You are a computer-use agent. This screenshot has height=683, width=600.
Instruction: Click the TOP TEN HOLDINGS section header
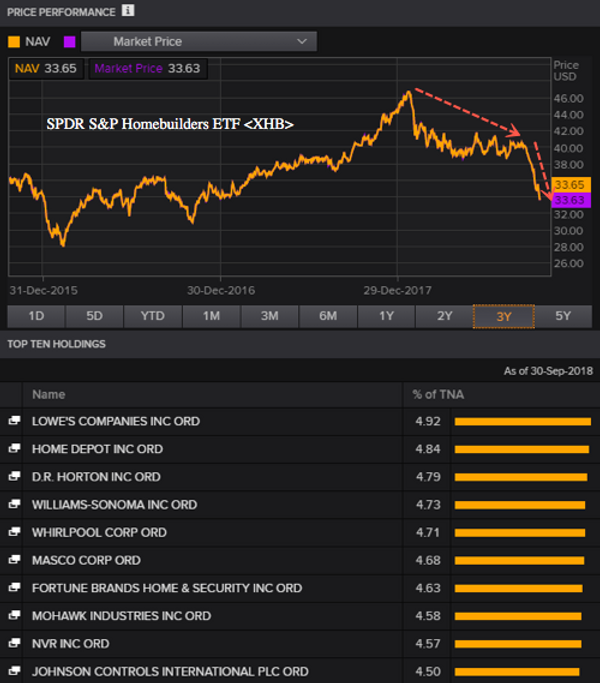(56, 344)
